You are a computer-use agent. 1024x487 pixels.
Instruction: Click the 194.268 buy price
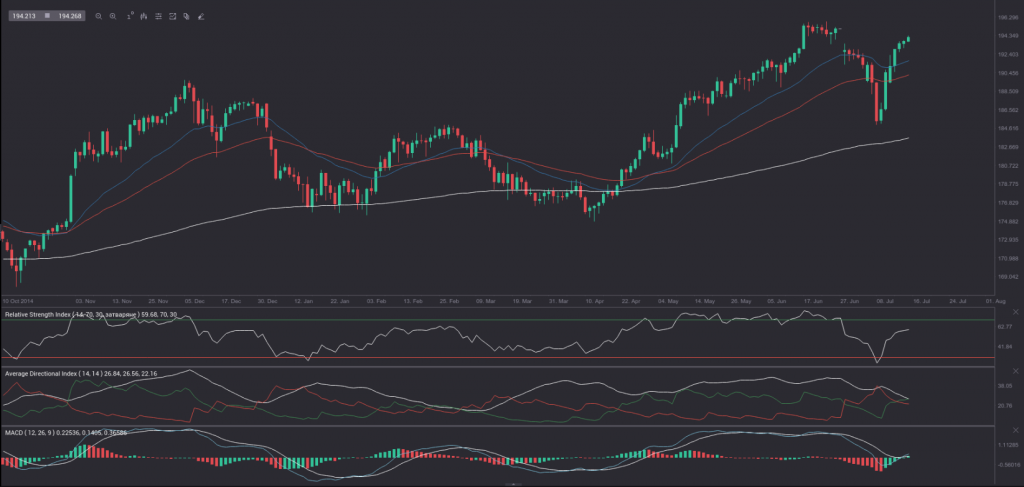(x=70, y=17)
